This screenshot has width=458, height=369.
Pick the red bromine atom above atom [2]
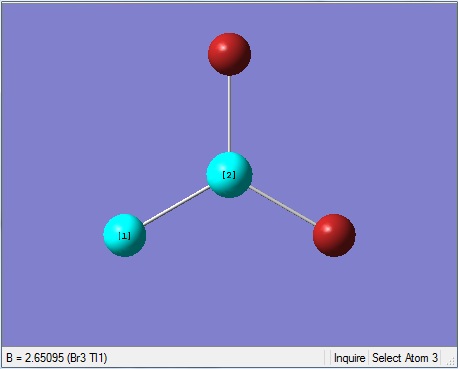tap(229, 54)
